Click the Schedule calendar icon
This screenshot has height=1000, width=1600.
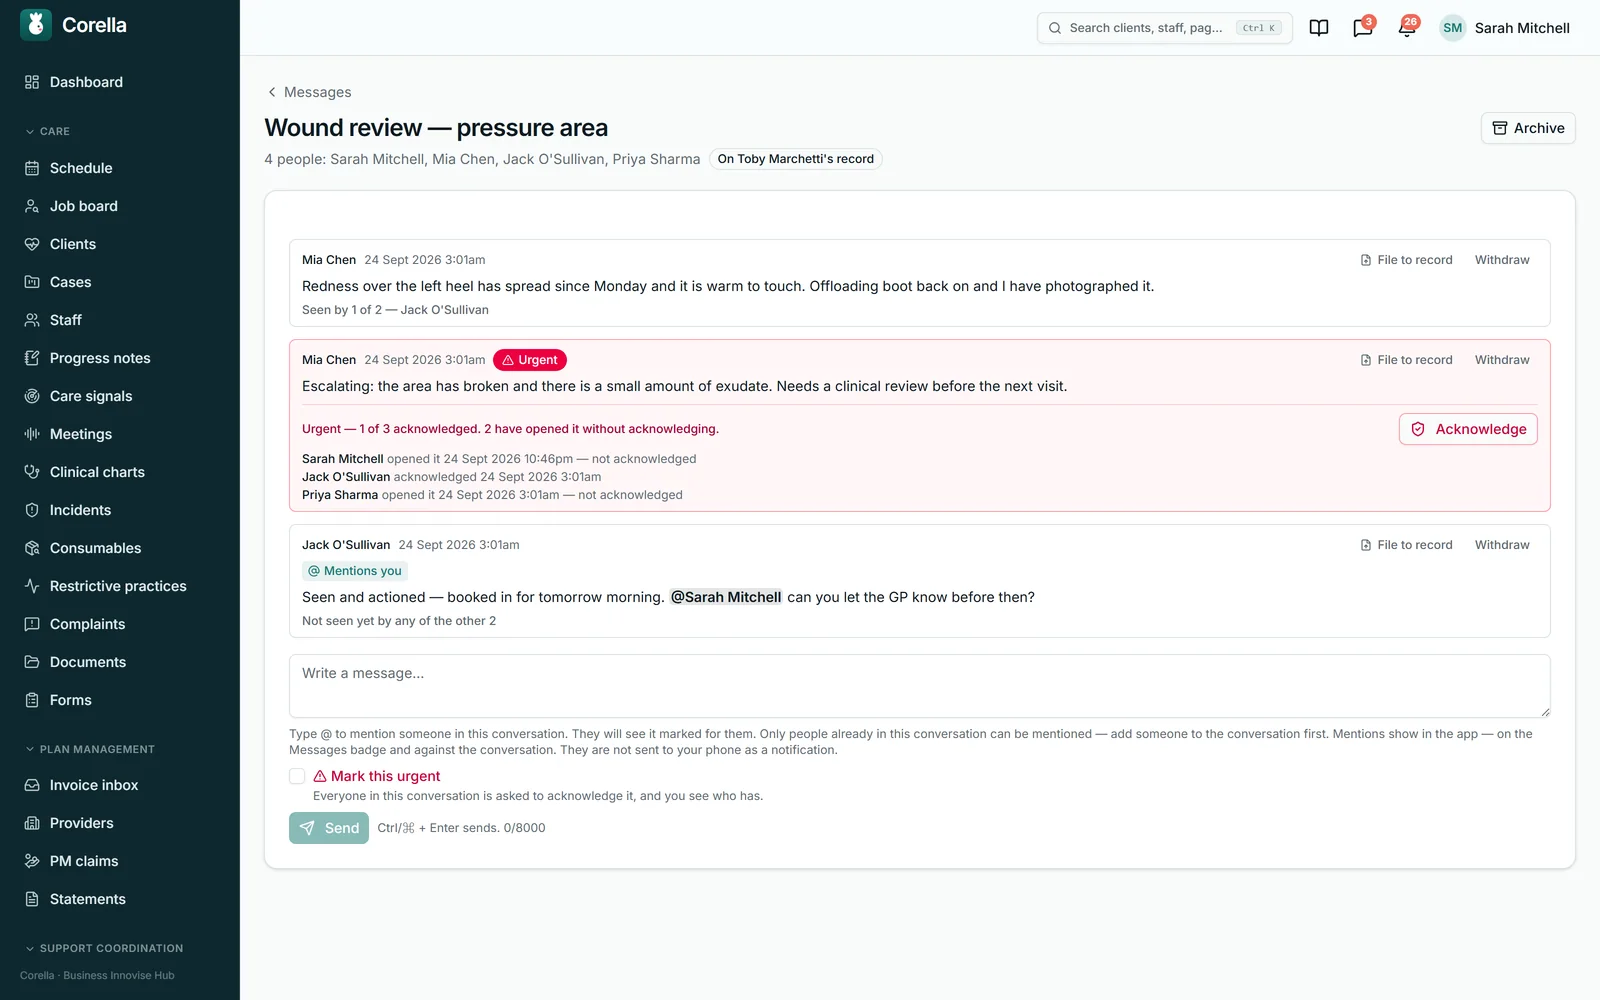tap(32, 168)
